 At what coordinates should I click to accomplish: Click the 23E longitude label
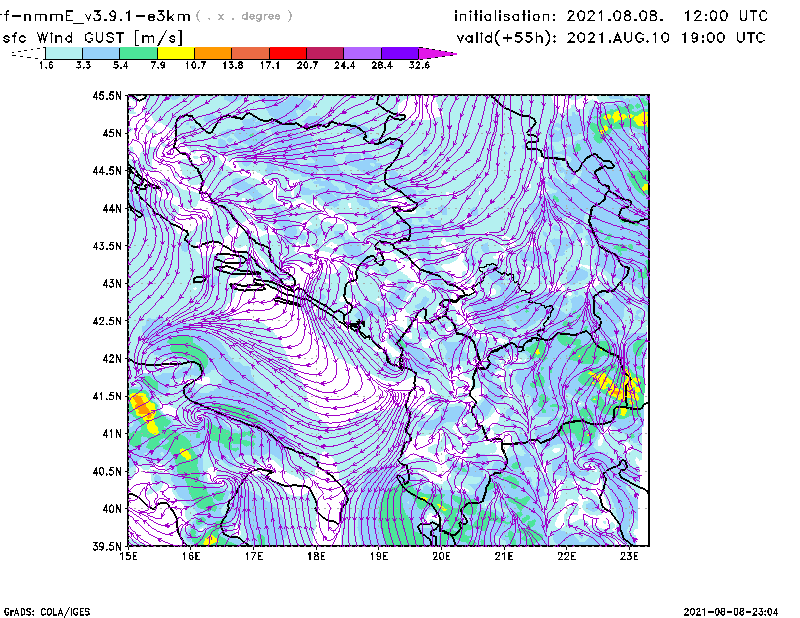tap(629, 556)
